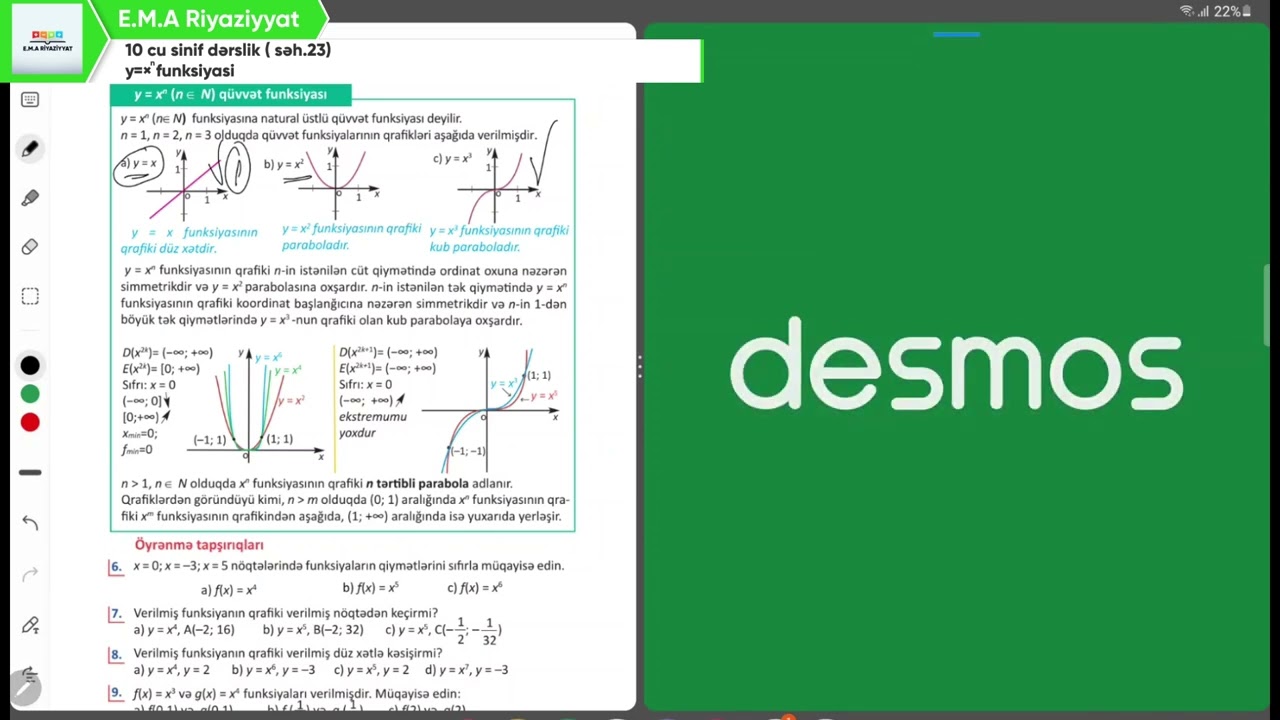Click the E.M.A Riyaziyyat channel logo

(x=47, y=40)
